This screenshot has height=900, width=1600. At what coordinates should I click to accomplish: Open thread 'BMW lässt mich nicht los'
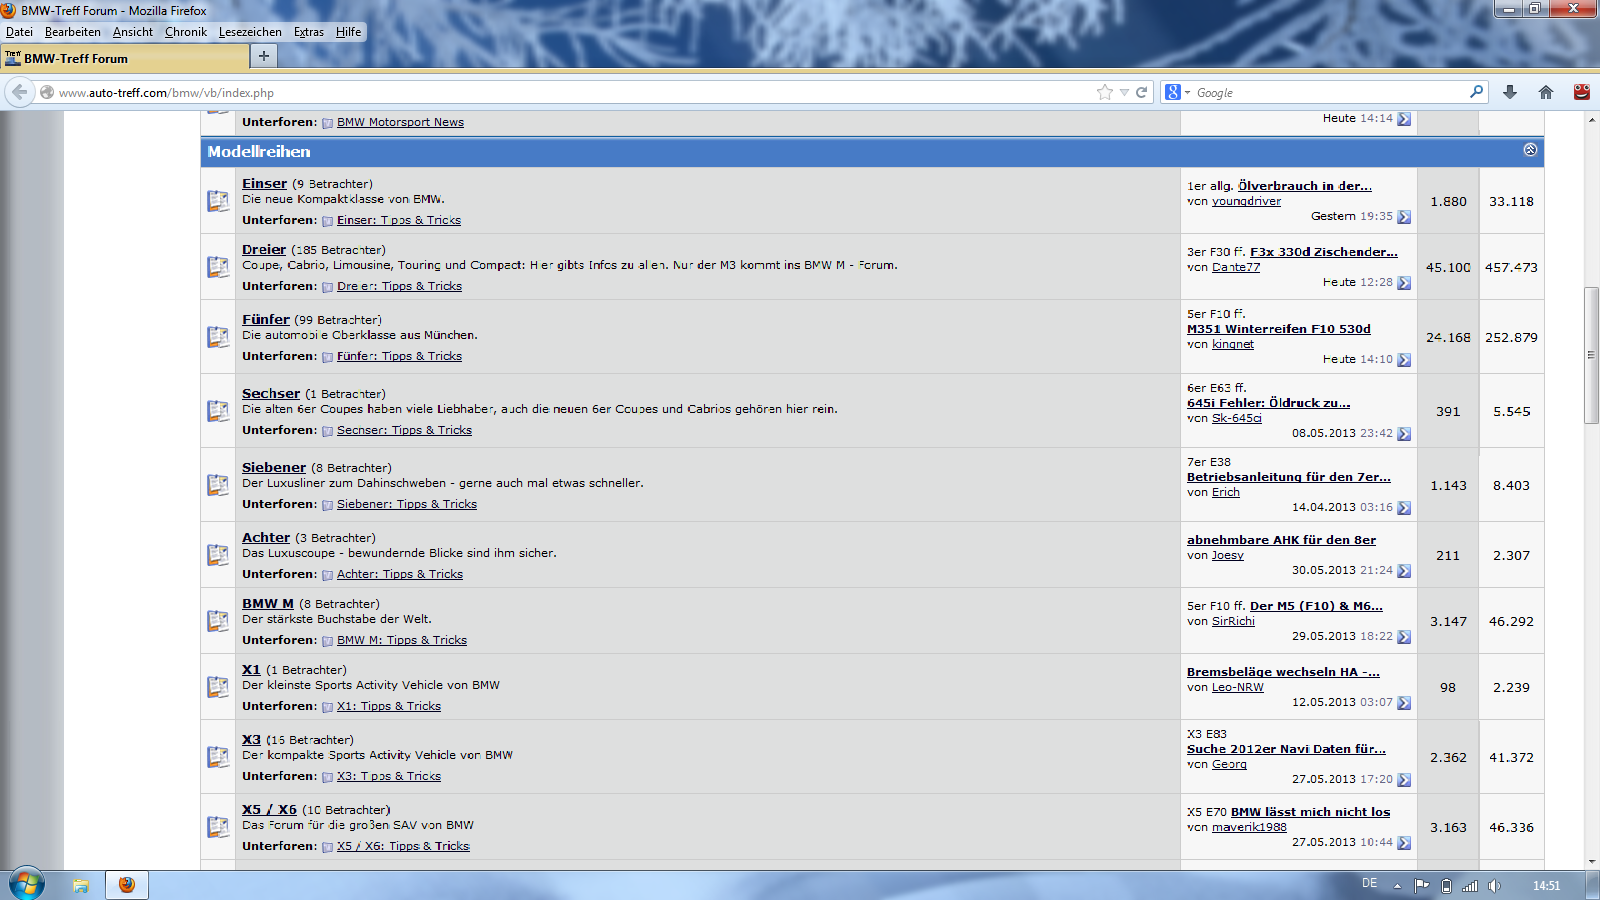pyautogui.click(x=1310, y=812)
